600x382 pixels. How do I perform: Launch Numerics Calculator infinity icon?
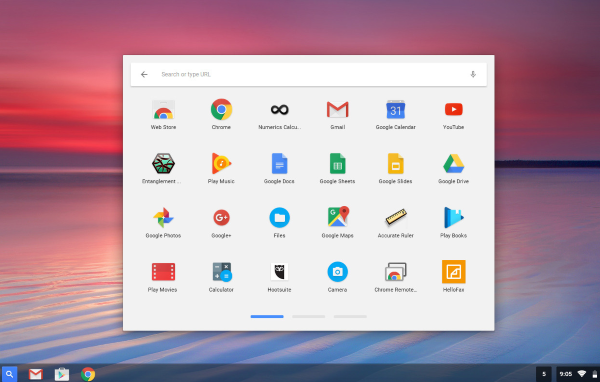(x=280, y=110)
